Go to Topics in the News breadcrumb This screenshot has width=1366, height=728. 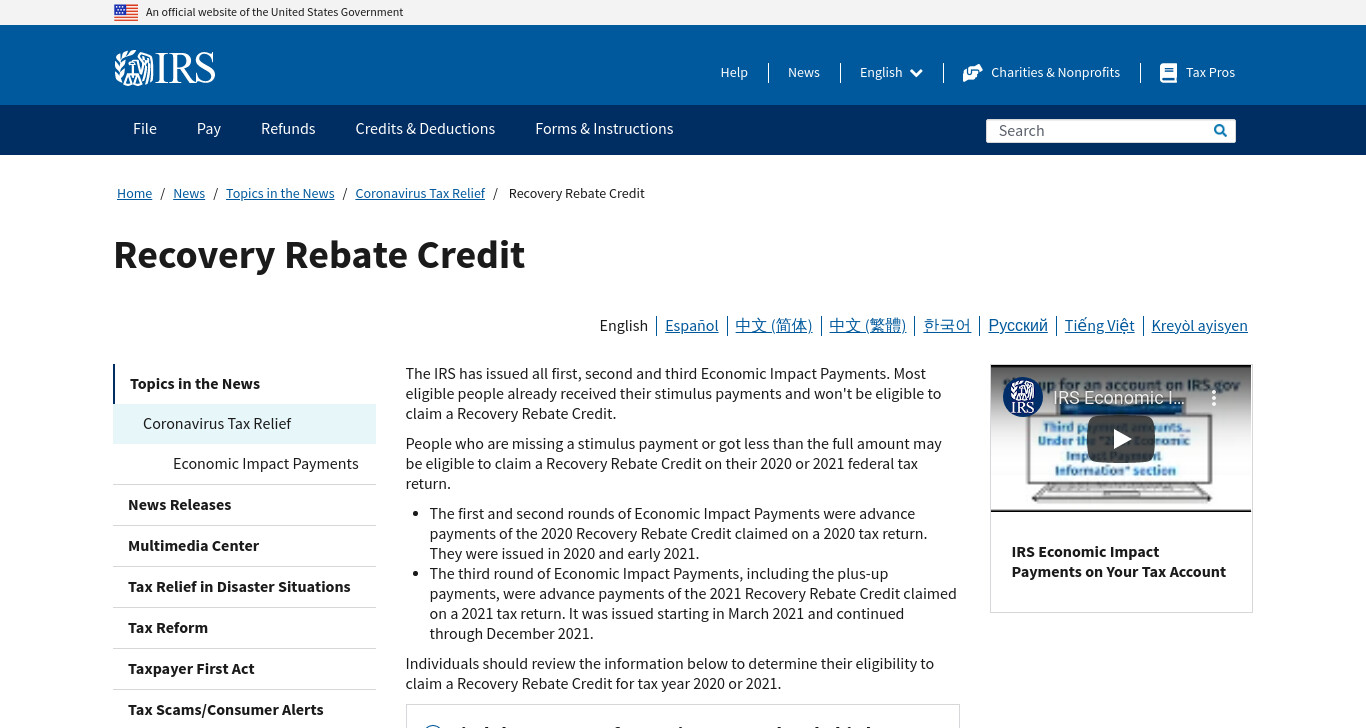[280, 194]
